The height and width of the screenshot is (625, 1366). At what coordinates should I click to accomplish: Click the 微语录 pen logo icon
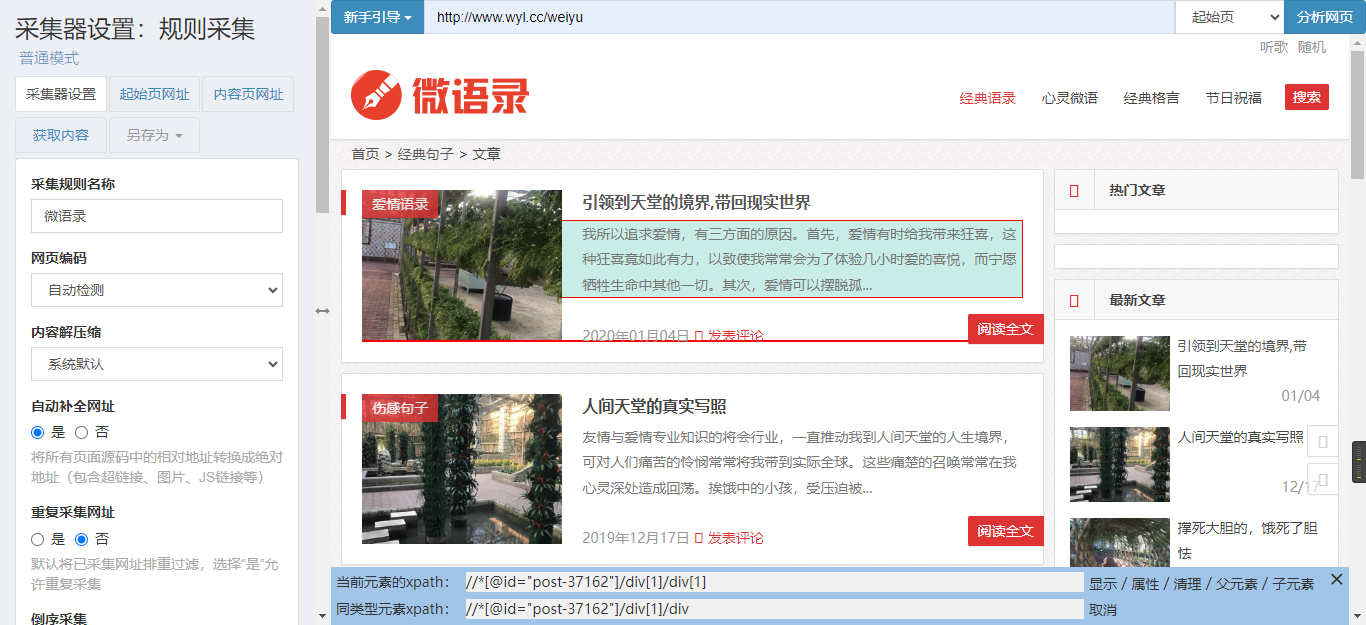pyautogui.click(x=376, y=95)
